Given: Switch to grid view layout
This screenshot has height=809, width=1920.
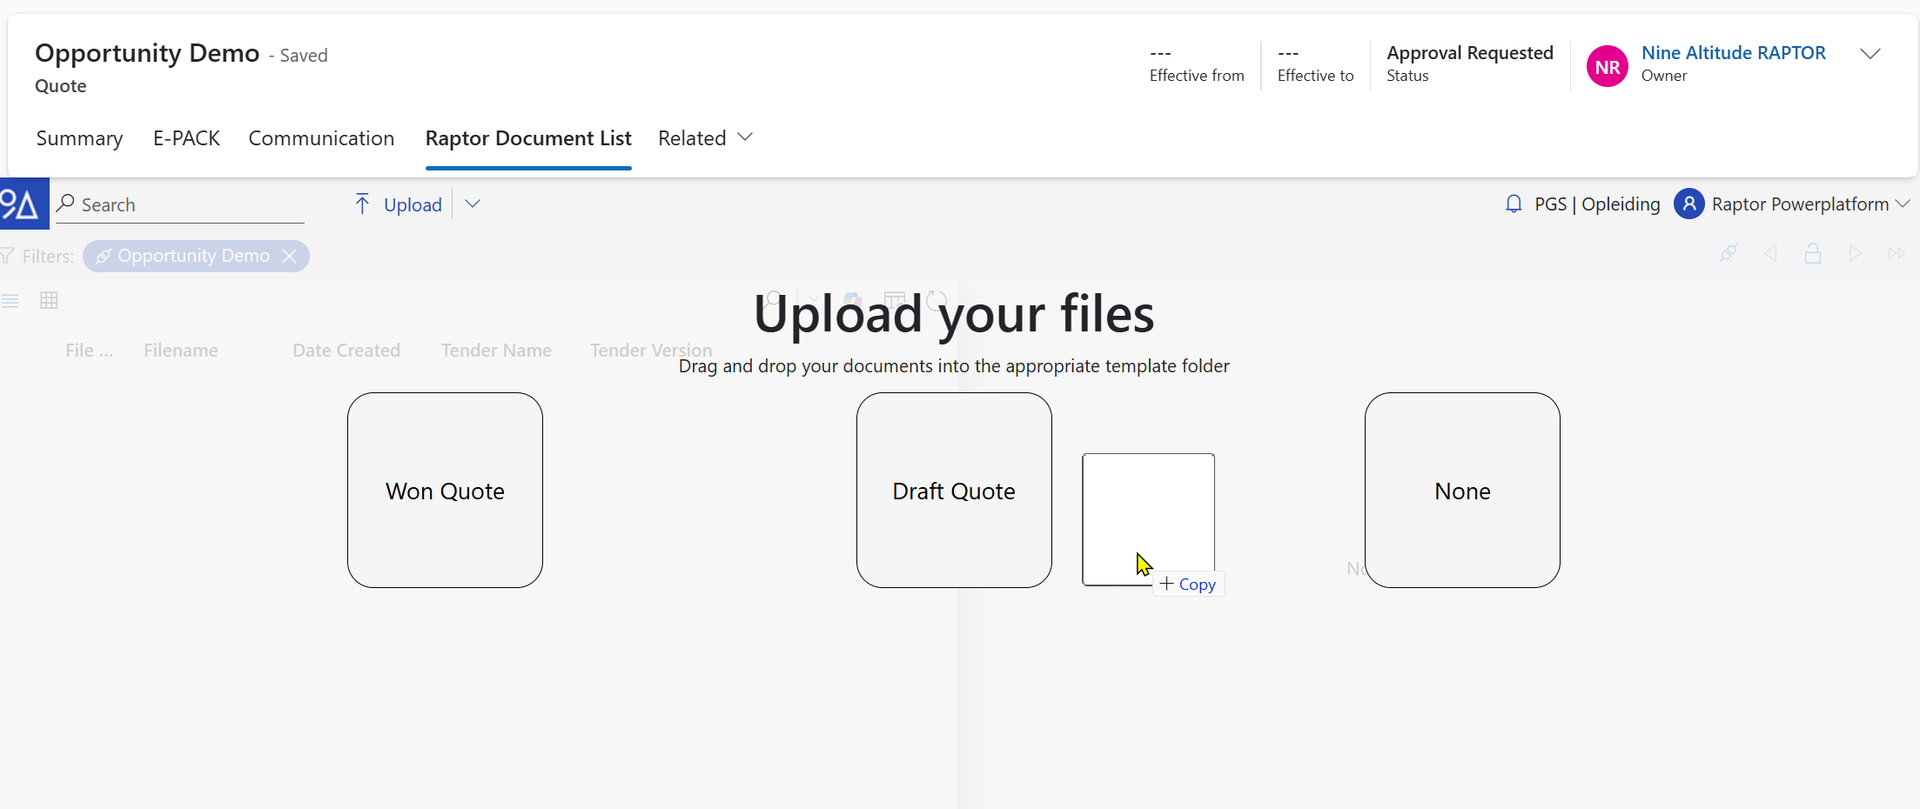Looking at the screenshot, I should [x=49, y=301].
